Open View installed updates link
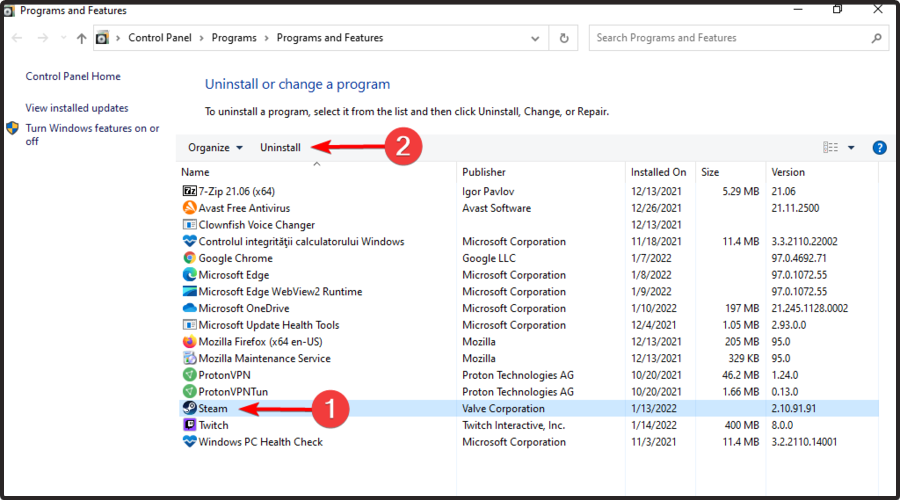This screenshot has height=500, width=900. pos(77,108)
